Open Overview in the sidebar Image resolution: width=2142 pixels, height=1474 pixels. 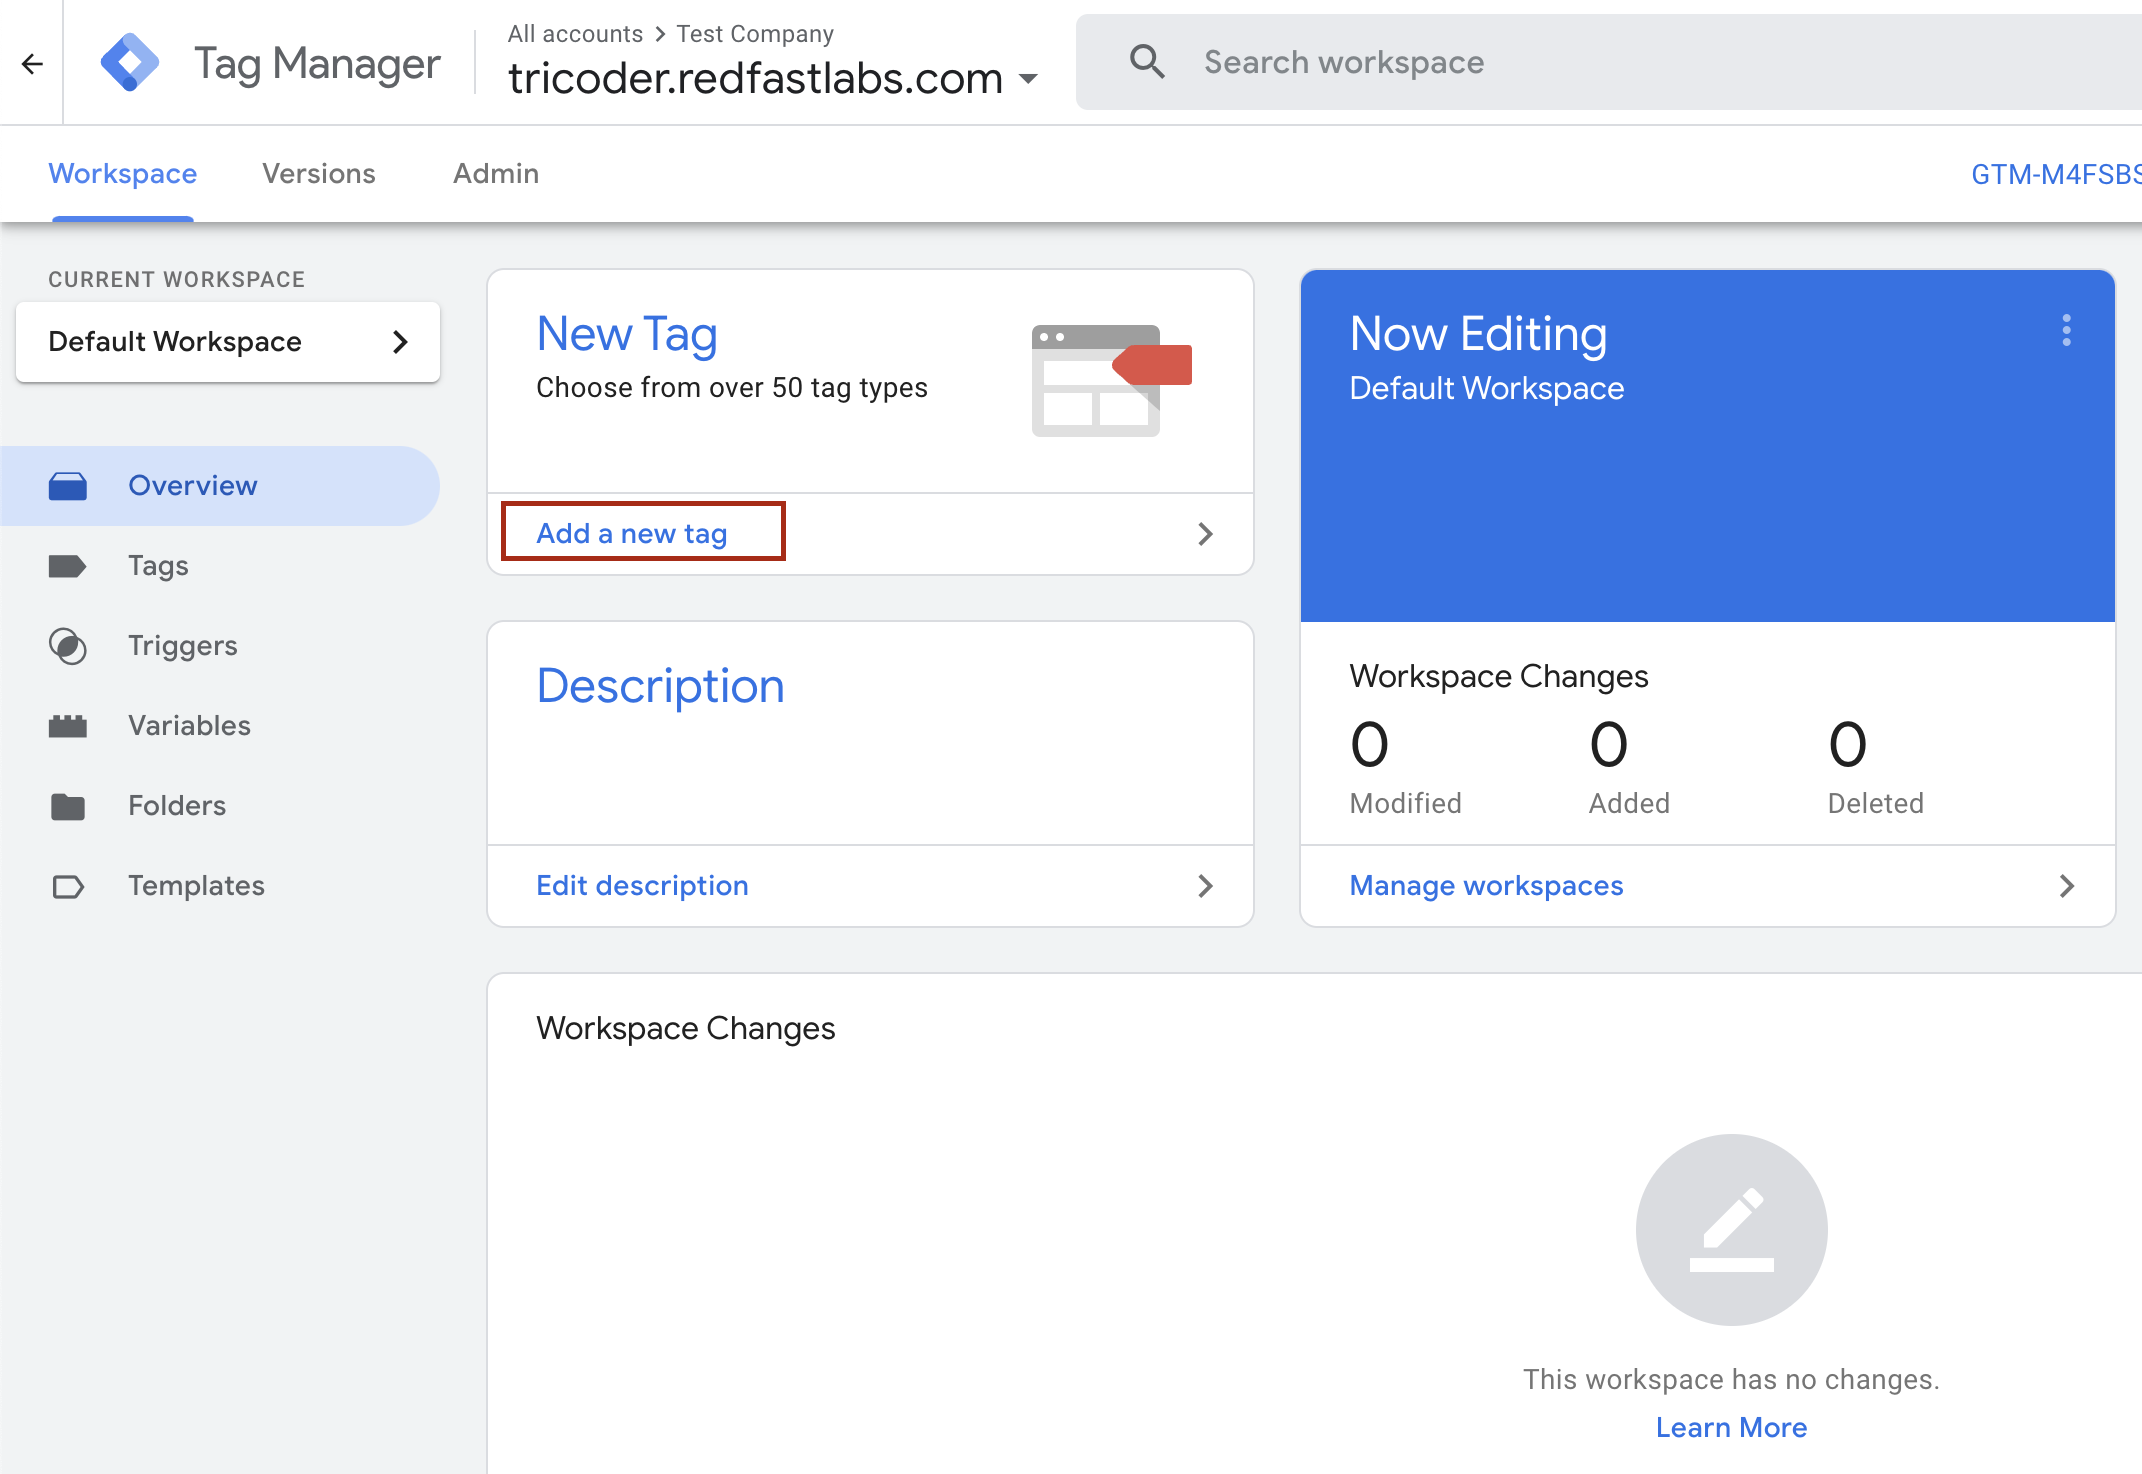coord(220,486)
